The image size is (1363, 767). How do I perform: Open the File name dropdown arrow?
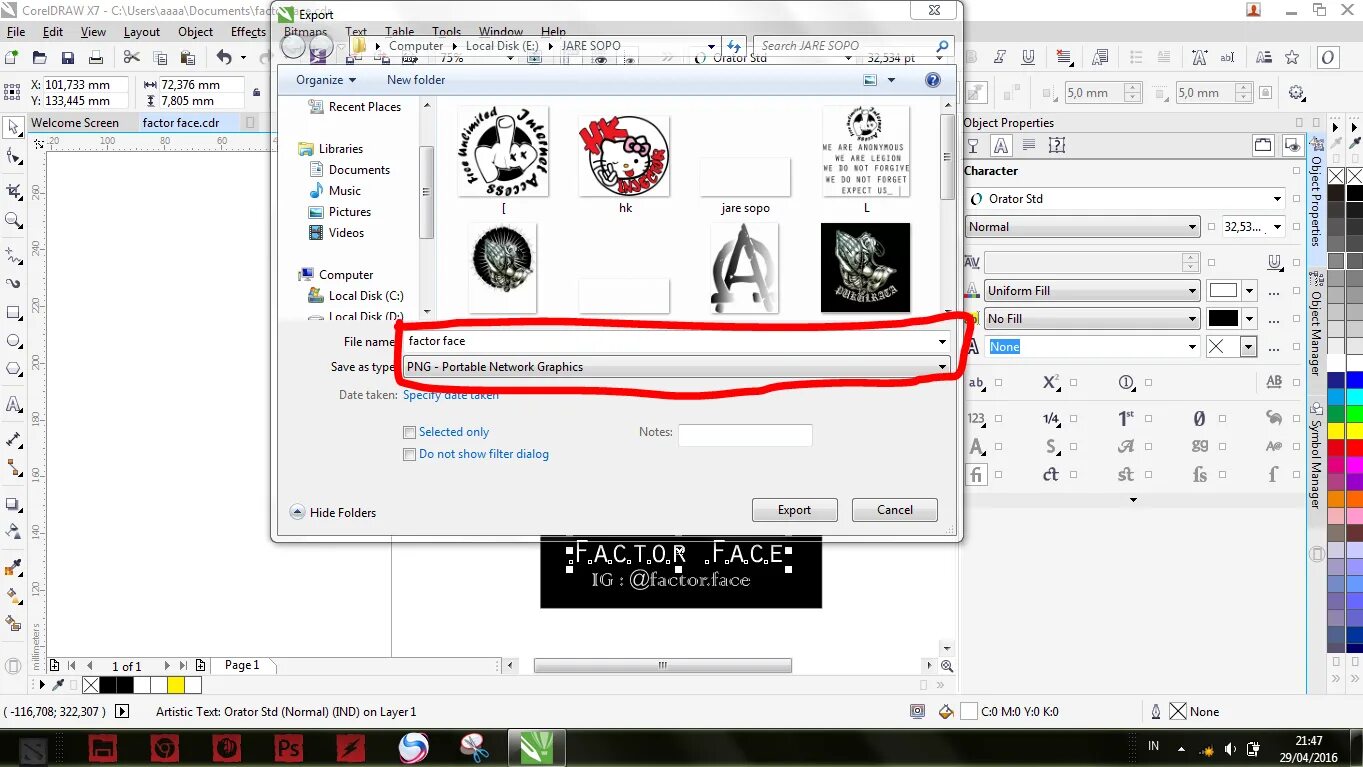(x=942, y=341)
